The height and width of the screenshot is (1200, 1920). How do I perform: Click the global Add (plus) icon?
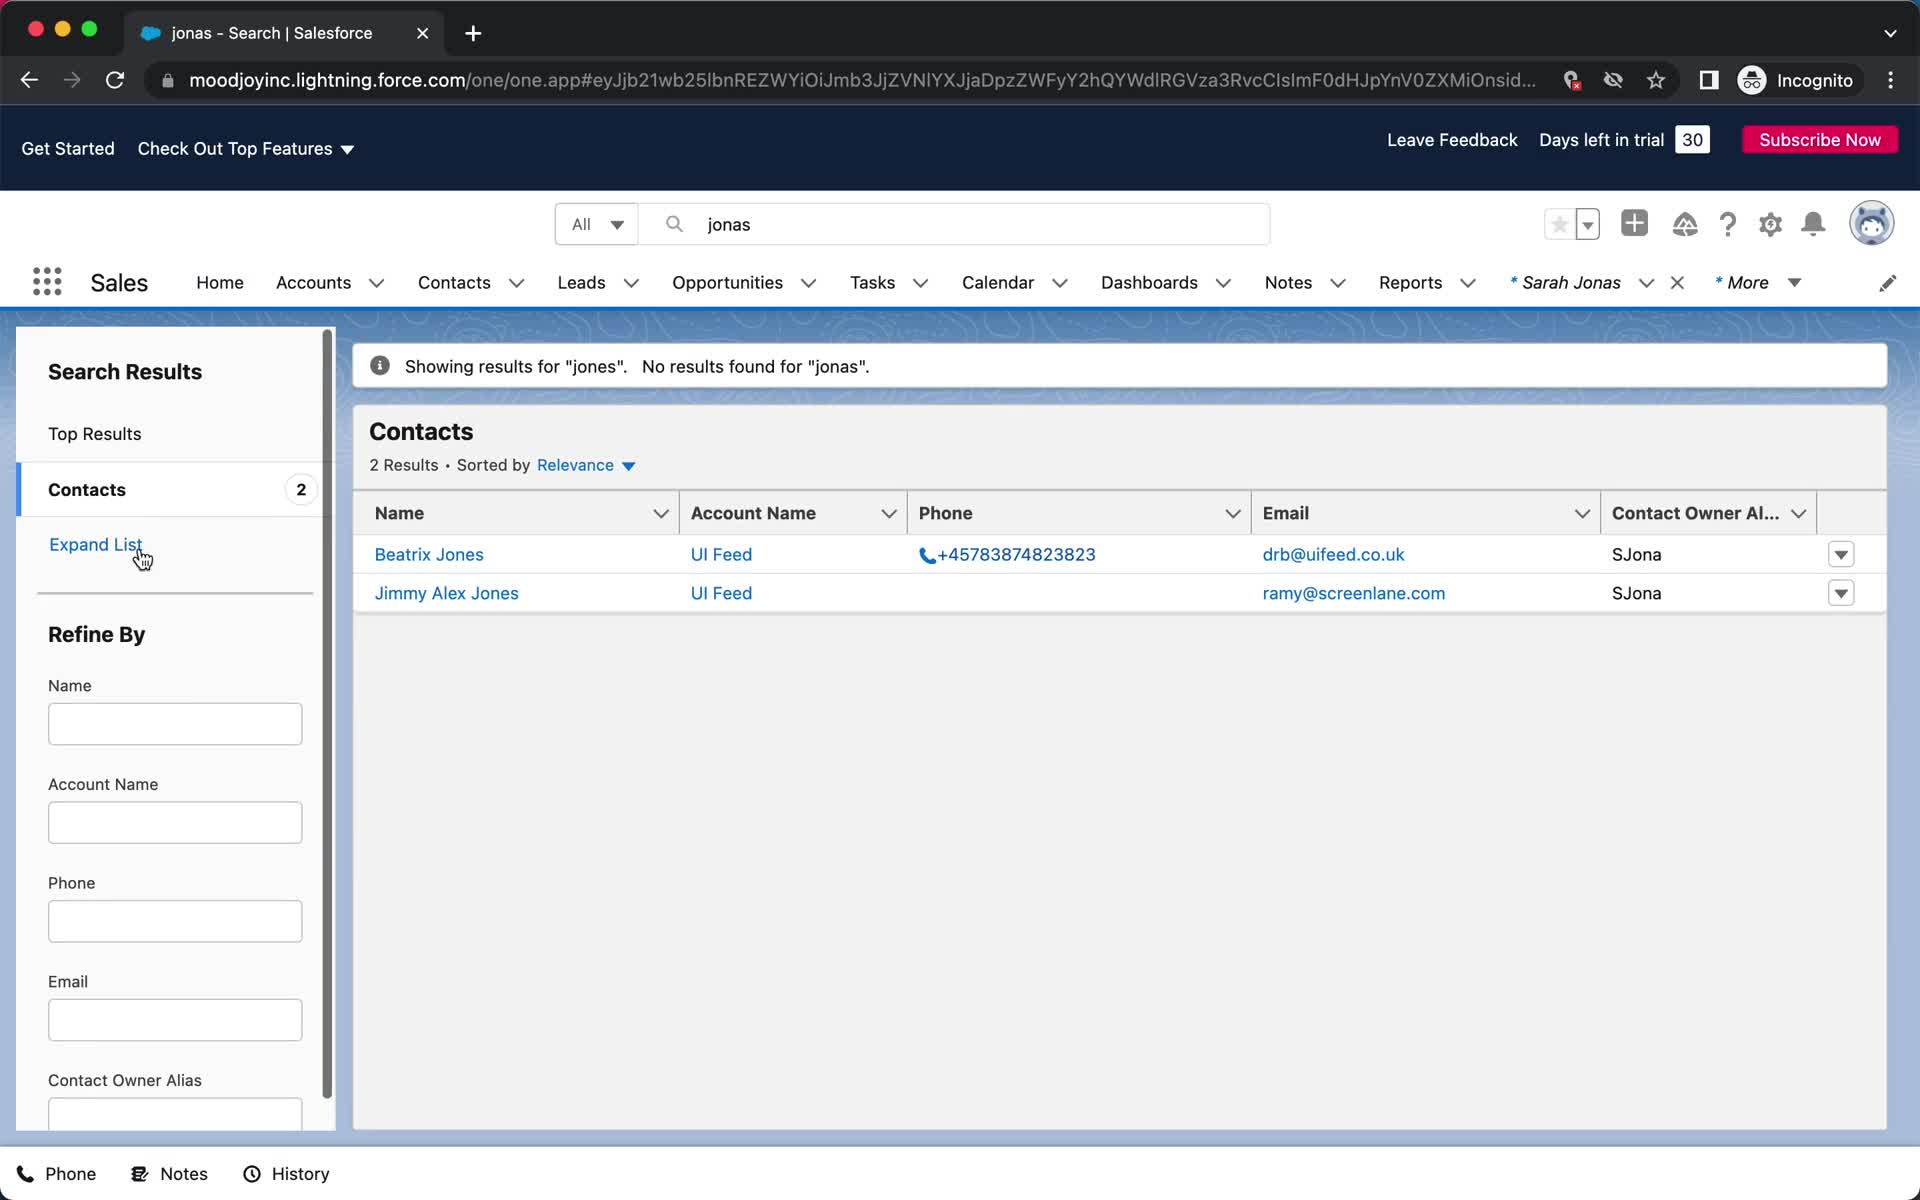coord(1634,223)
